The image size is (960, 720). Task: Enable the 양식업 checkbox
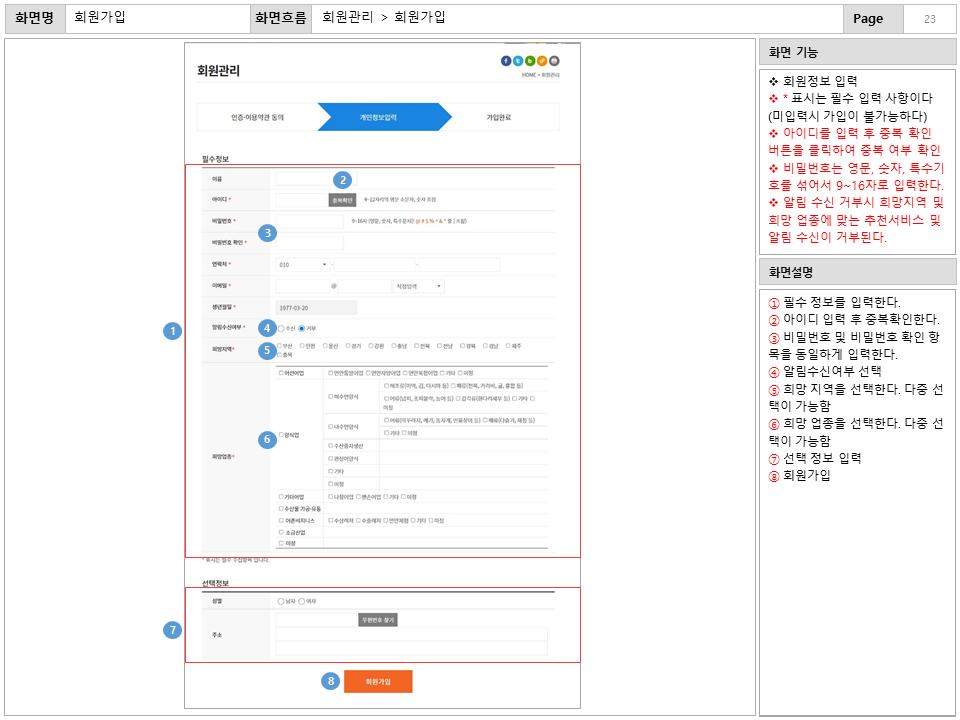tap(280, 435)
